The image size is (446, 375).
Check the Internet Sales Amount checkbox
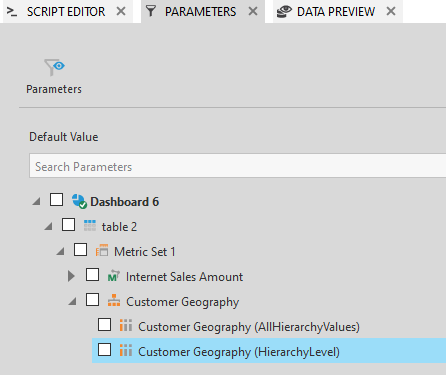(x=92, y=275)
